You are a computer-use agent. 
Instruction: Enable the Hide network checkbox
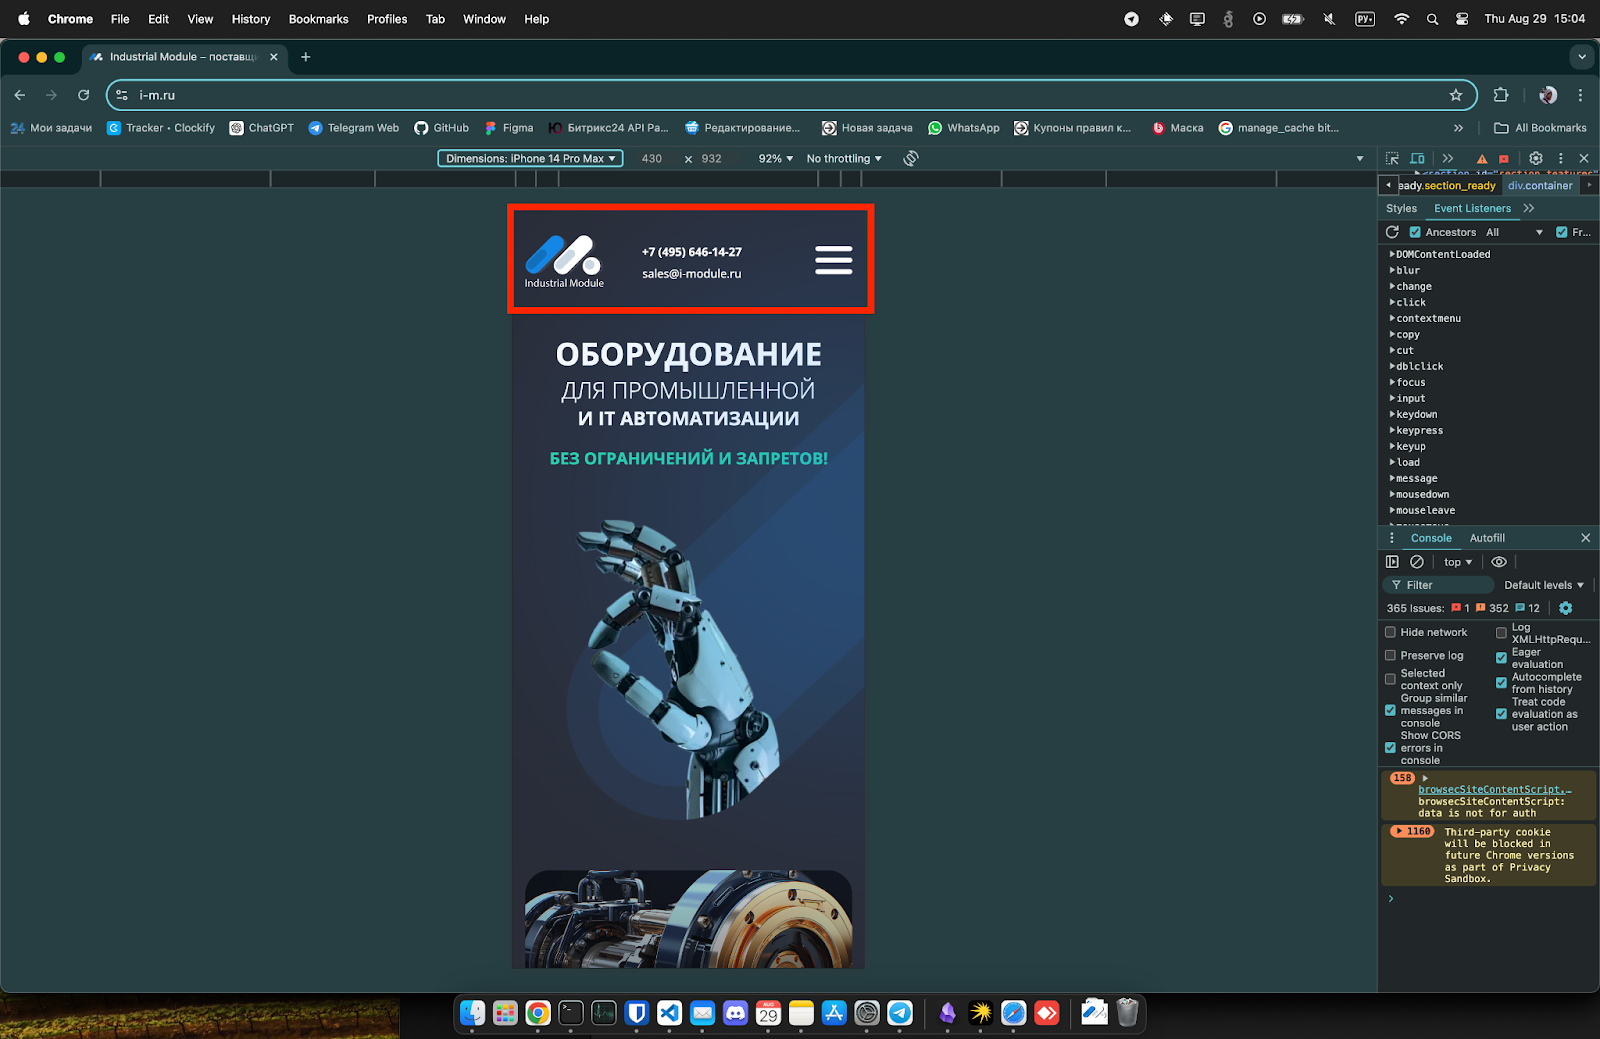1390,632
